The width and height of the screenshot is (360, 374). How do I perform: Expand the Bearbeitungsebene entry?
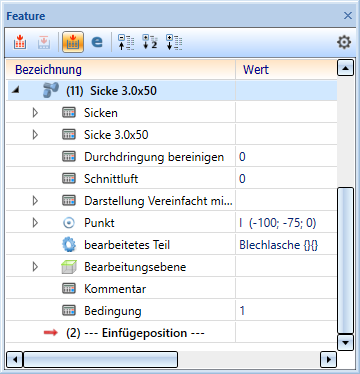click(x=35, y=267)
